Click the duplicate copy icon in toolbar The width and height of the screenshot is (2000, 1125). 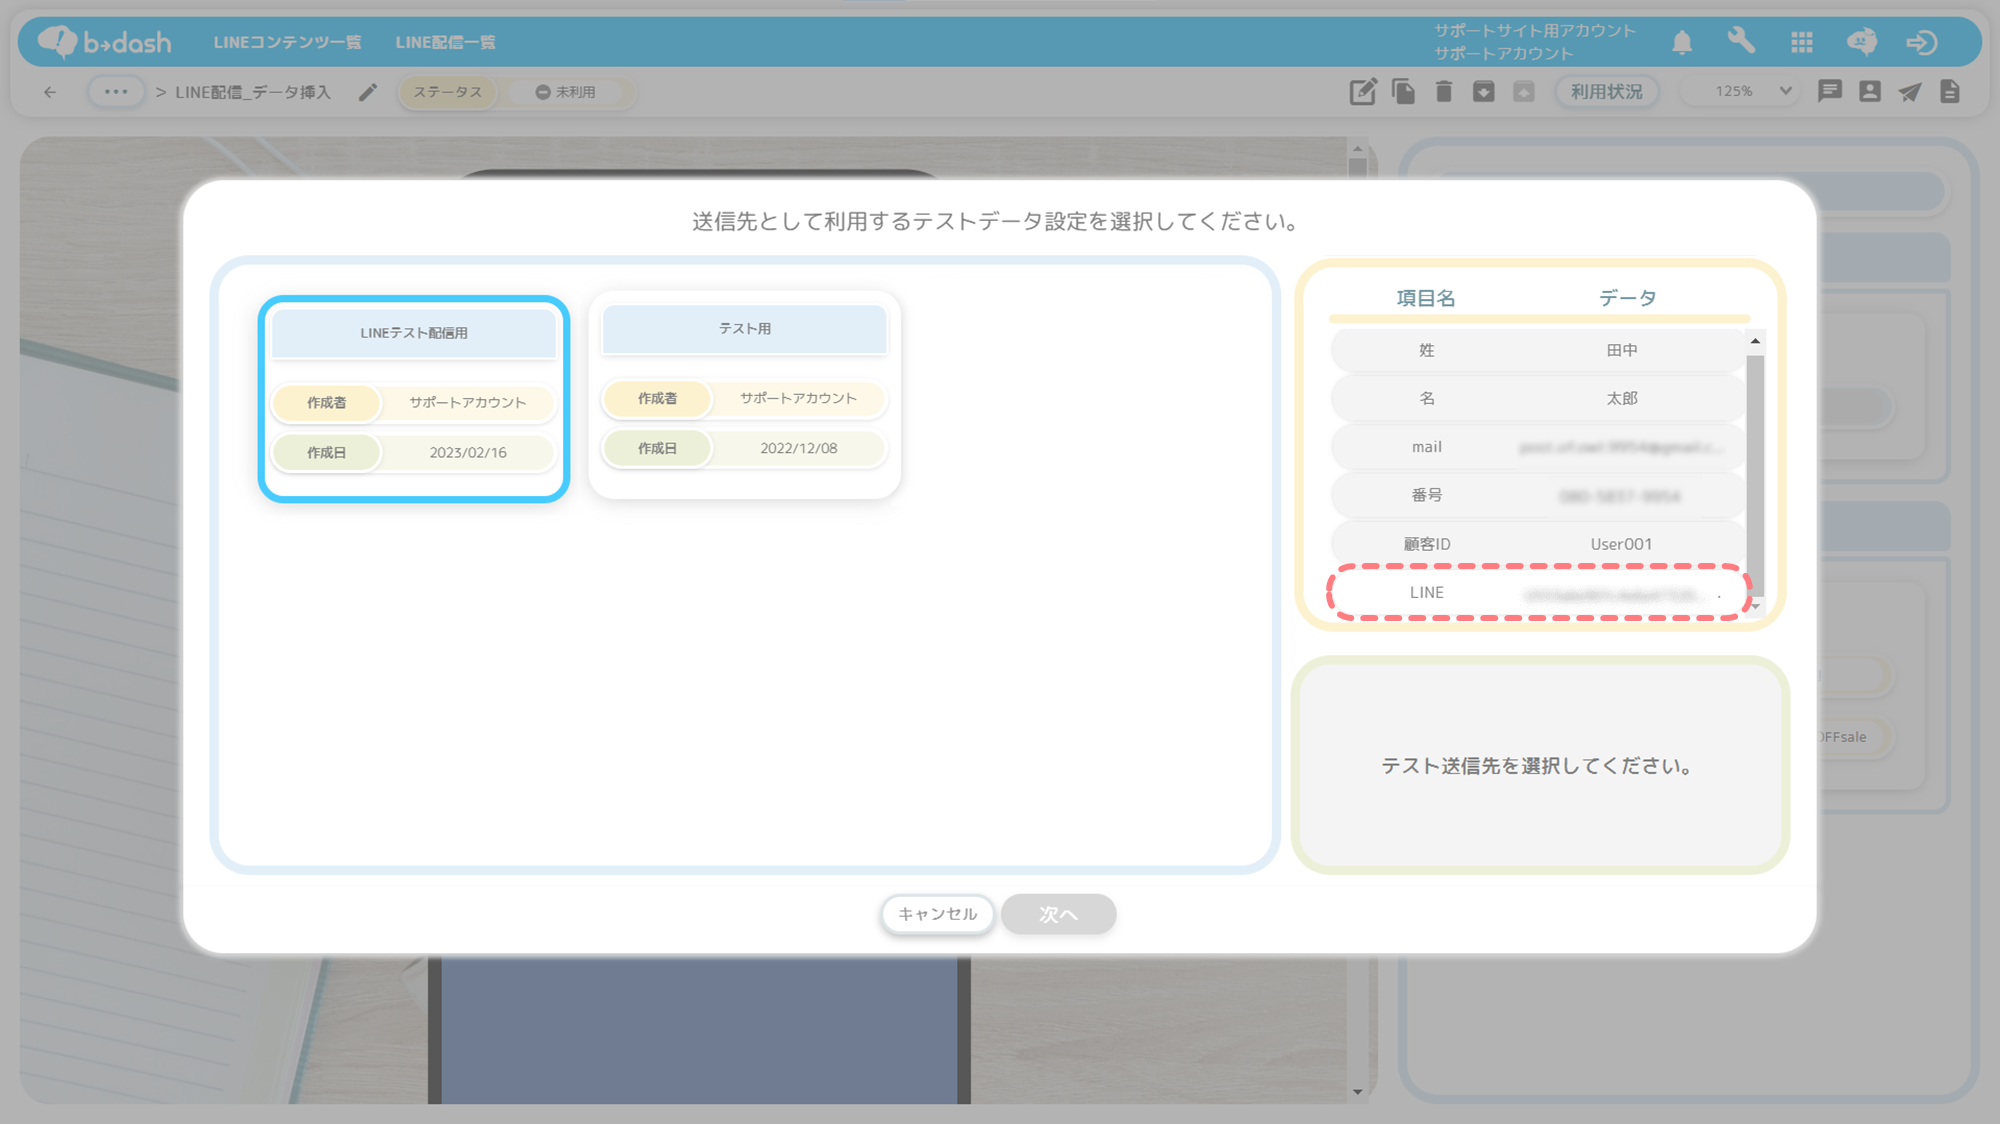tap(1403, 92)
